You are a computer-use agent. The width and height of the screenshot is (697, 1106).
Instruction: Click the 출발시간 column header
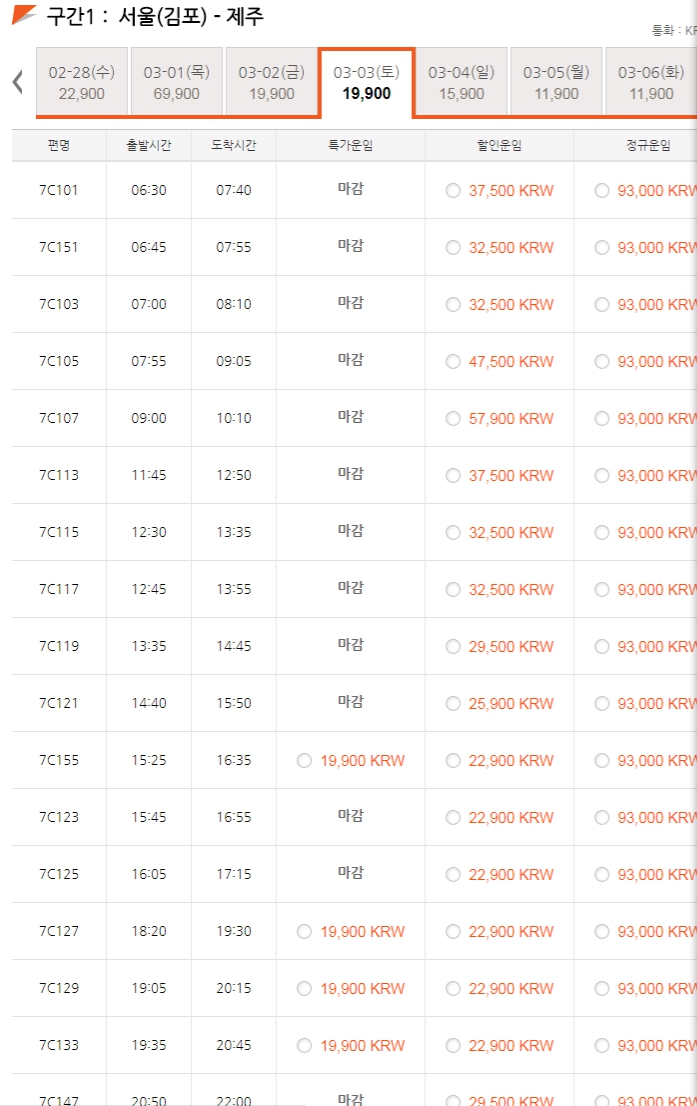pos(149,146)
